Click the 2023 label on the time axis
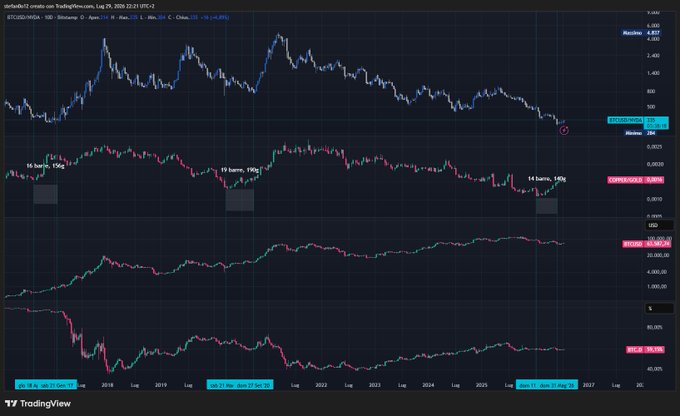This screenshot has width=680, height=416. click(374, 385)
